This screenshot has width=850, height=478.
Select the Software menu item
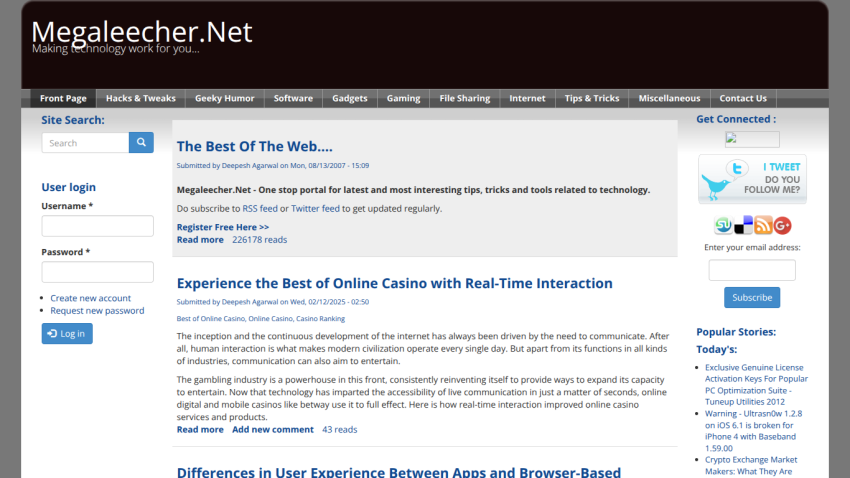point(293,98)
